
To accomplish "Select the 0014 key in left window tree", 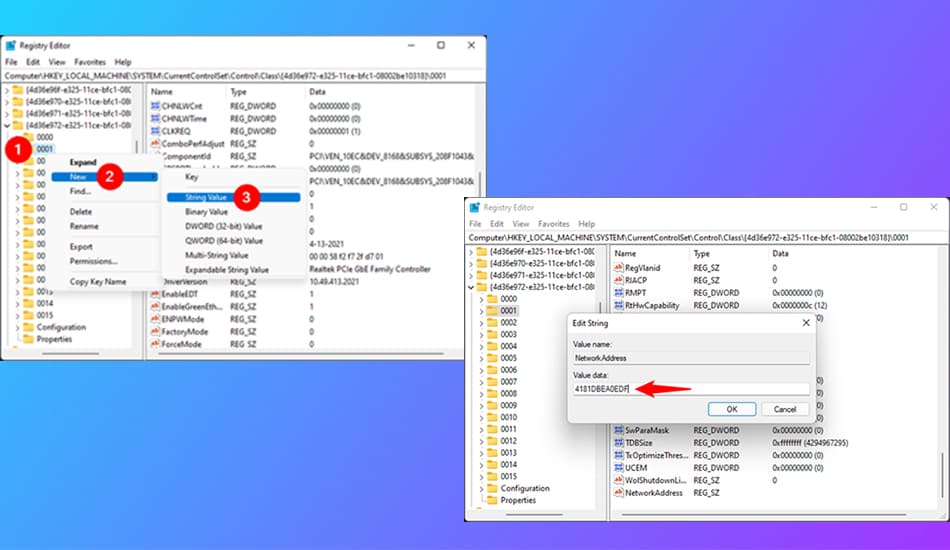I will [45, 303].
